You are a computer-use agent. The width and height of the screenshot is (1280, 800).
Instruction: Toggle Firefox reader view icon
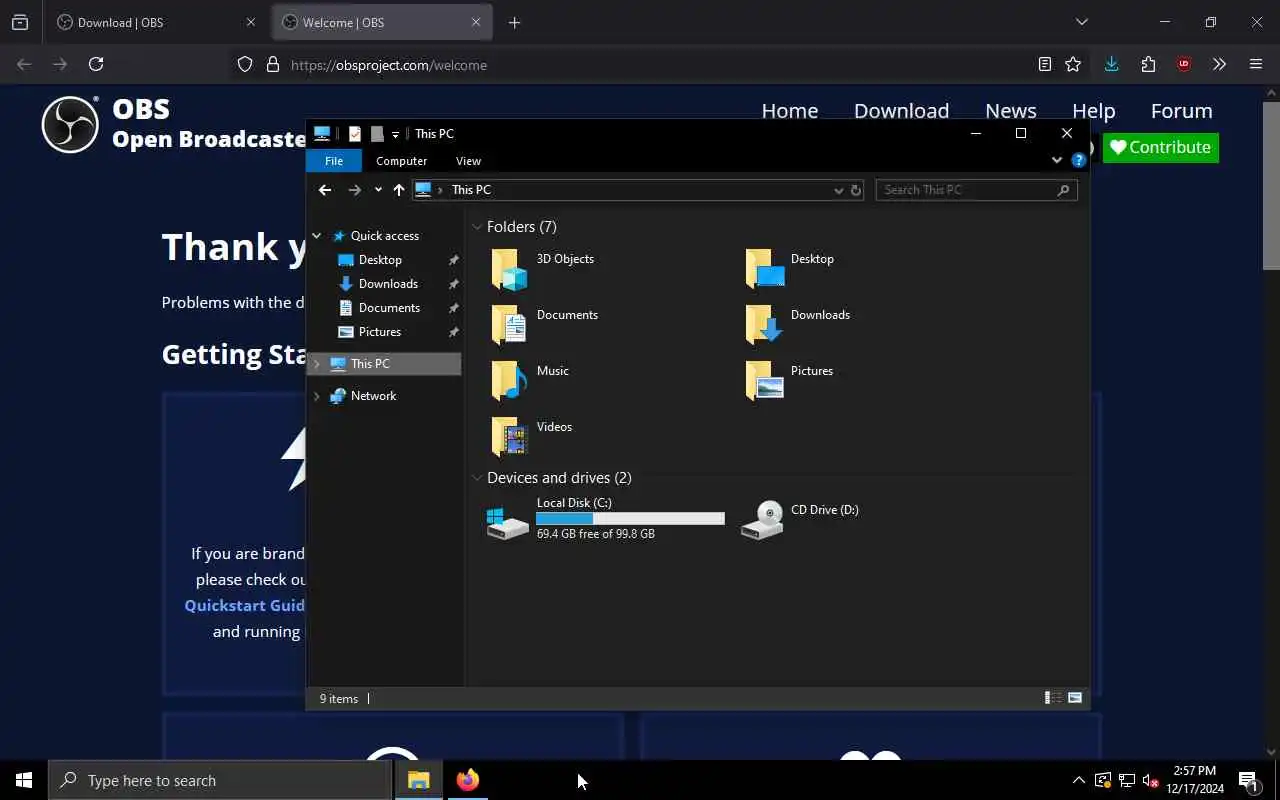click(1045, 64)
